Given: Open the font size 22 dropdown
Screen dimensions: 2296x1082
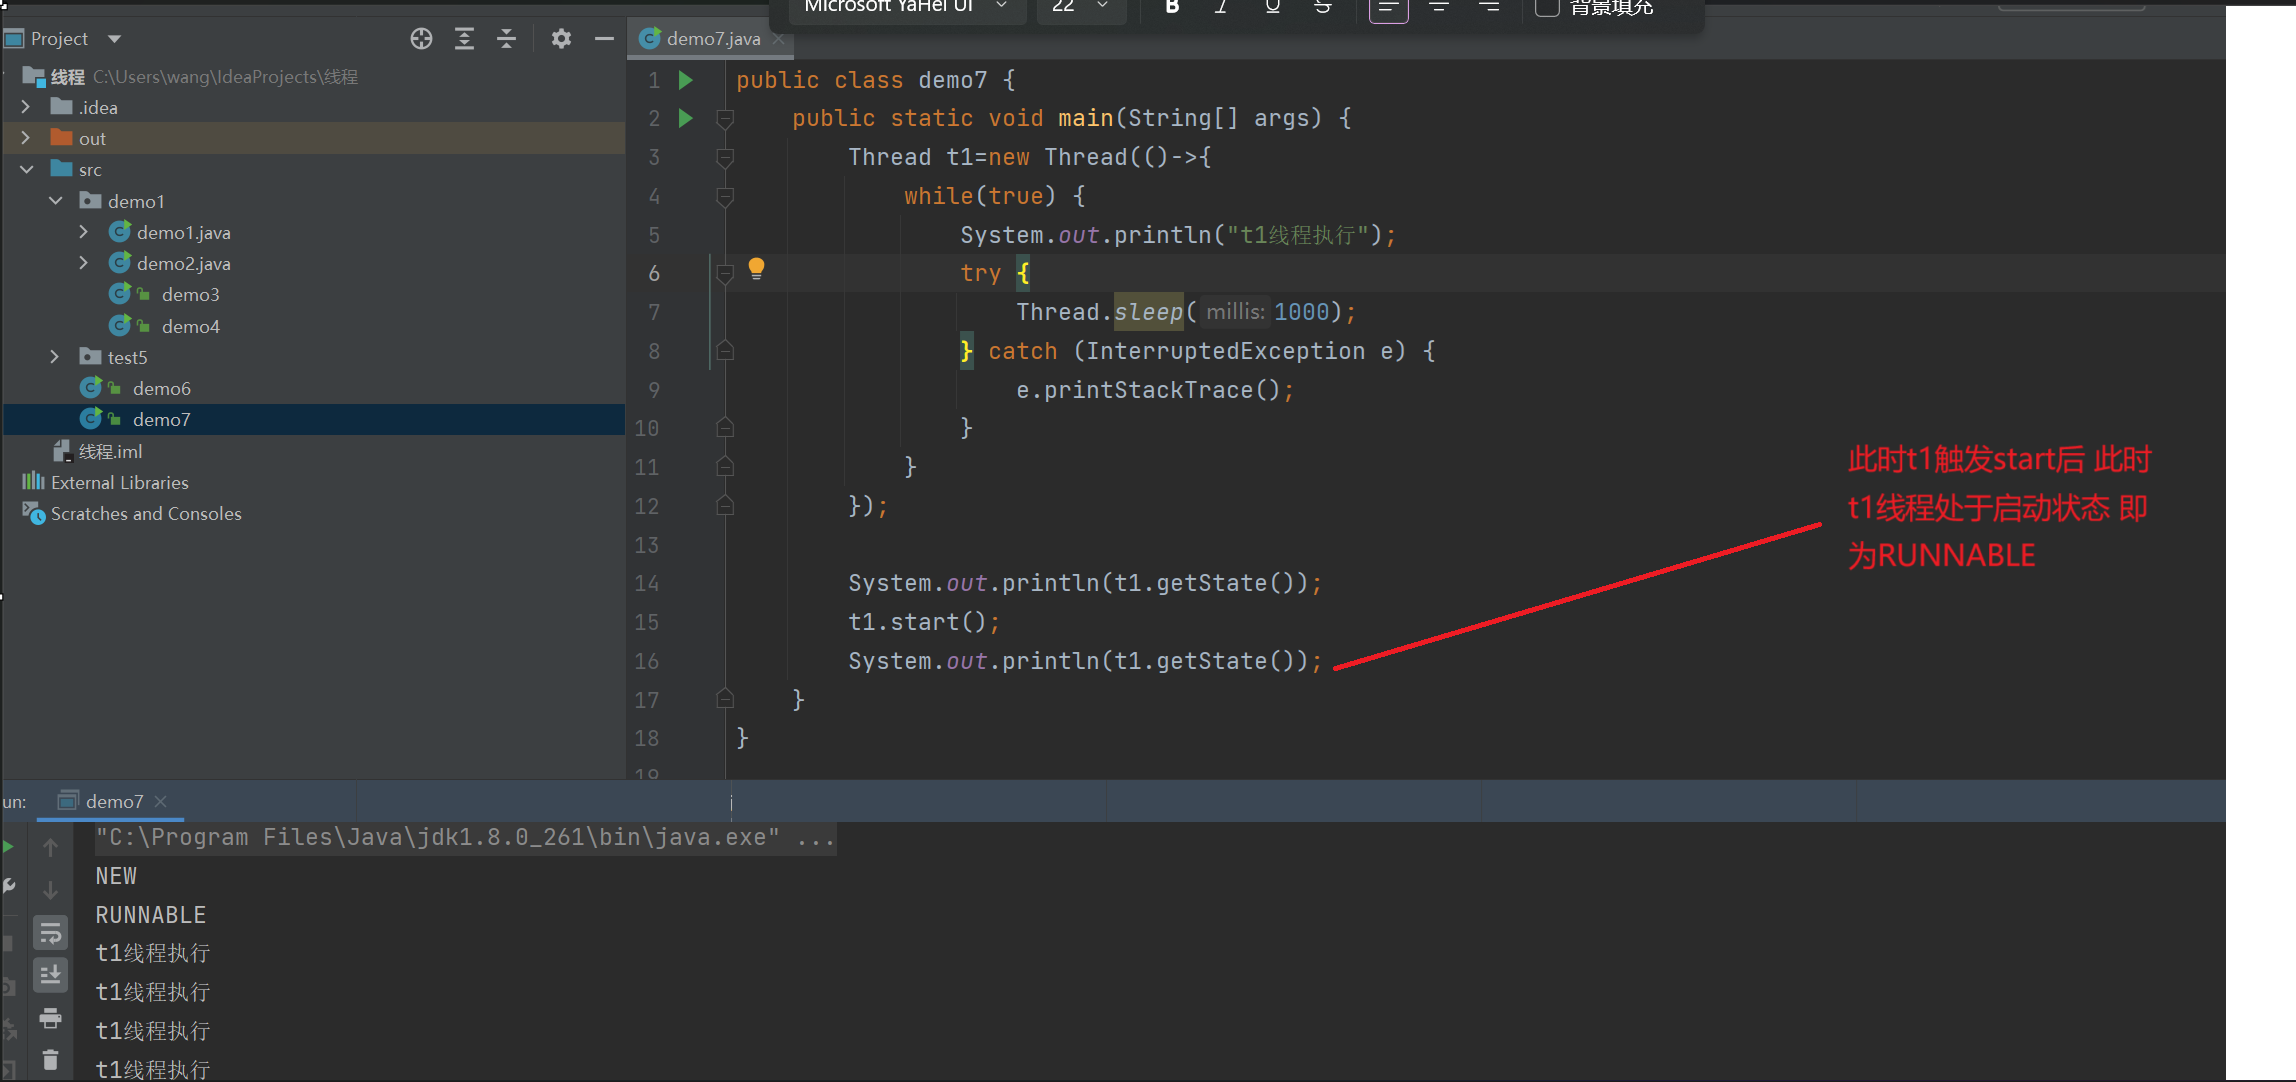Looking at the screenshot, I should (1102, 7).
